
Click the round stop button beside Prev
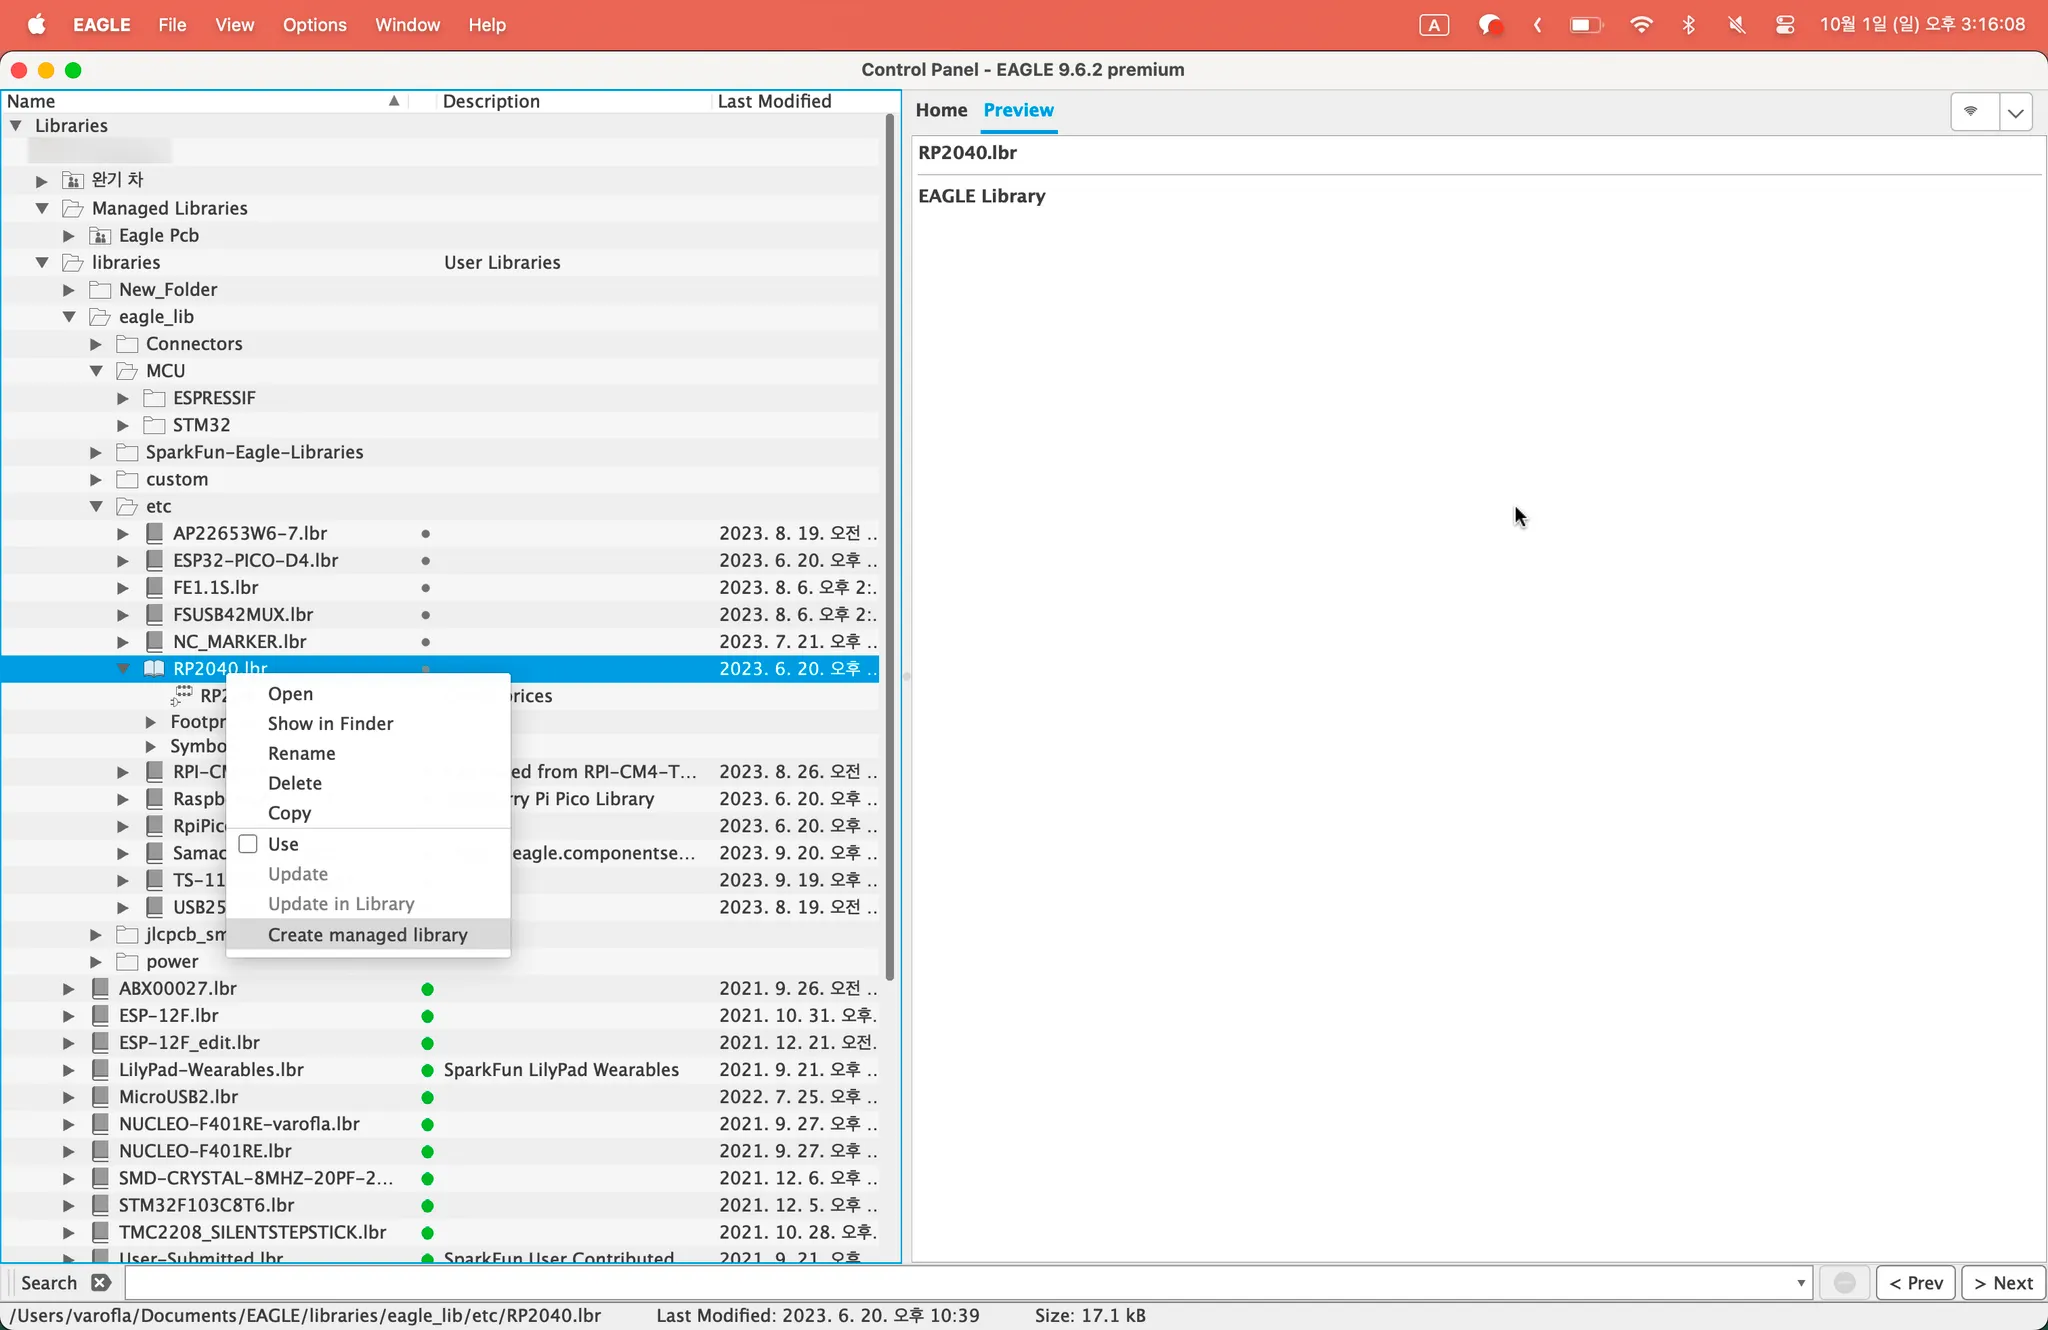1845,1283
